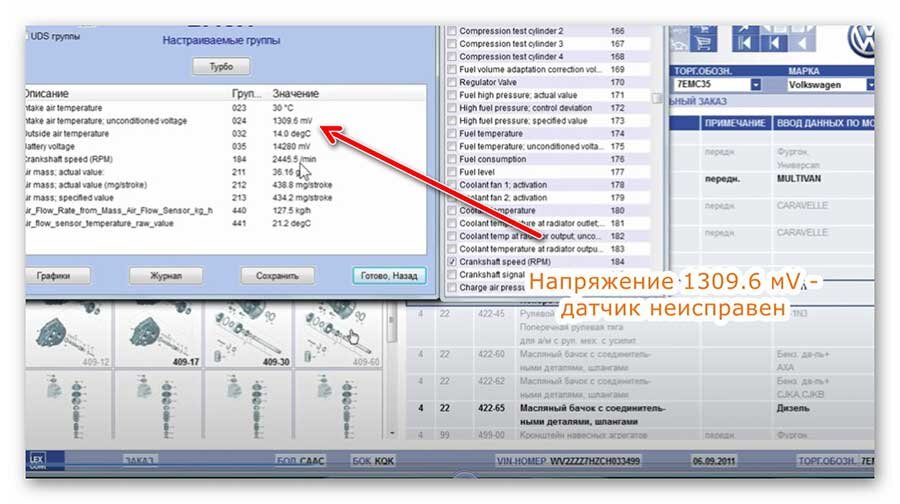This screenshot has height=504, width=900.
Task: Select the Crankshaft speed (RPM) 184 row
Action: [x=226, y=159]
